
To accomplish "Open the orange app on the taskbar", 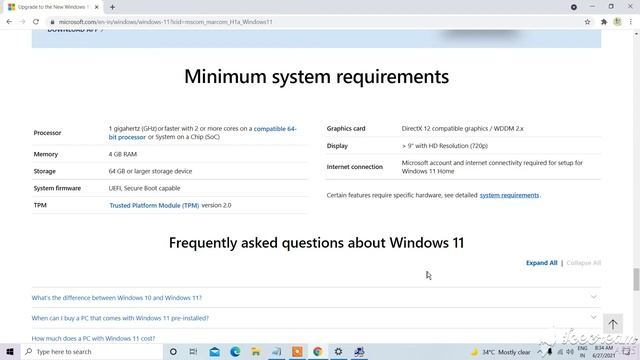I will [297, 351].
